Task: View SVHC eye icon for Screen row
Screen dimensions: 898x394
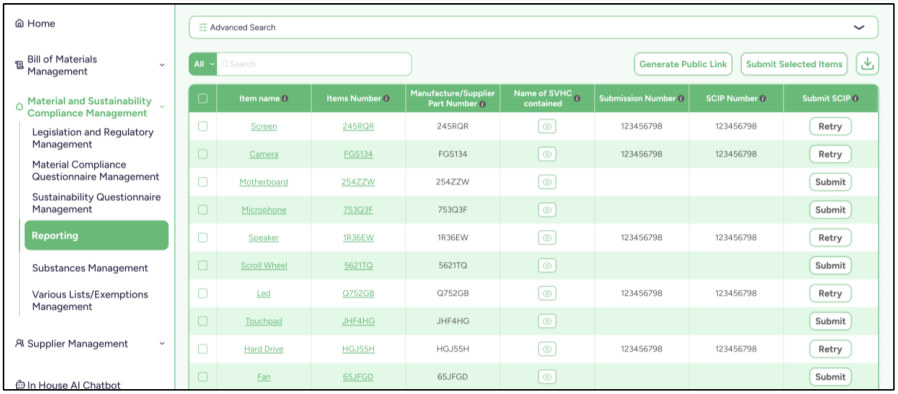Action: (547, 127)
